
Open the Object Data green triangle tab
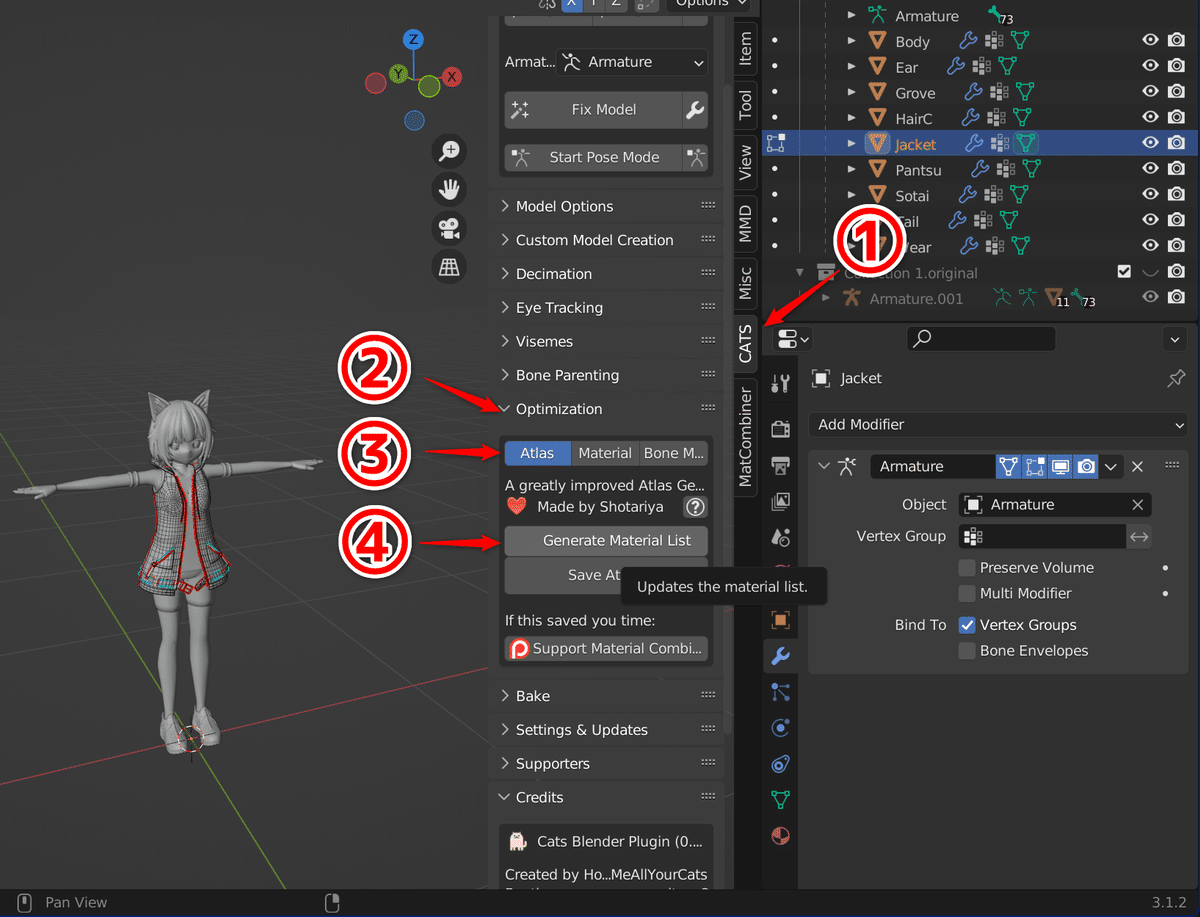[x=781, y=800]
